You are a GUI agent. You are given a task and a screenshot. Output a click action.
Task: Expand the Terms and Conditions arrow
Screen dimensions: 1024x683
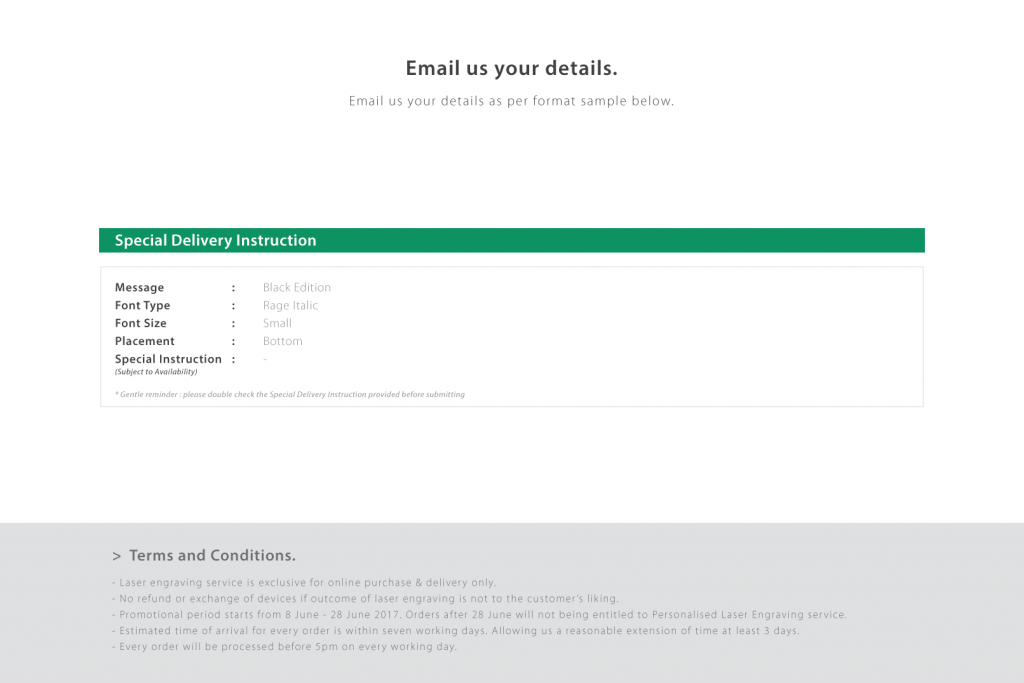point(116,556)
